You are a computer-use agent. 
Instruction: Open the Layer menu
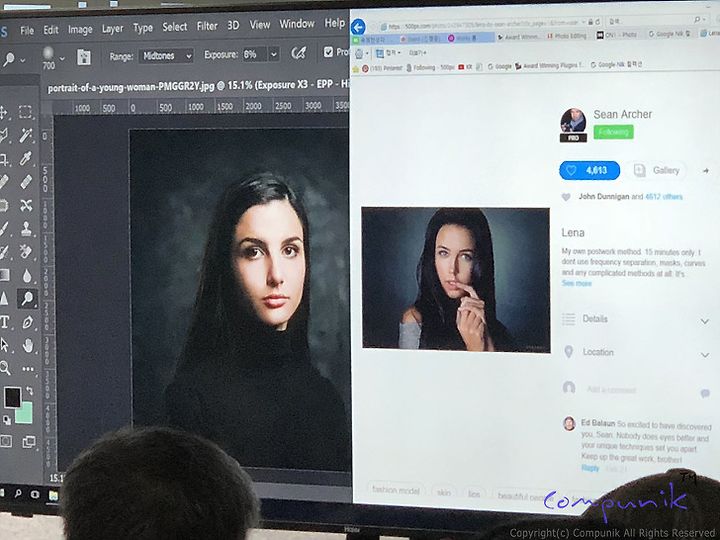112,28
